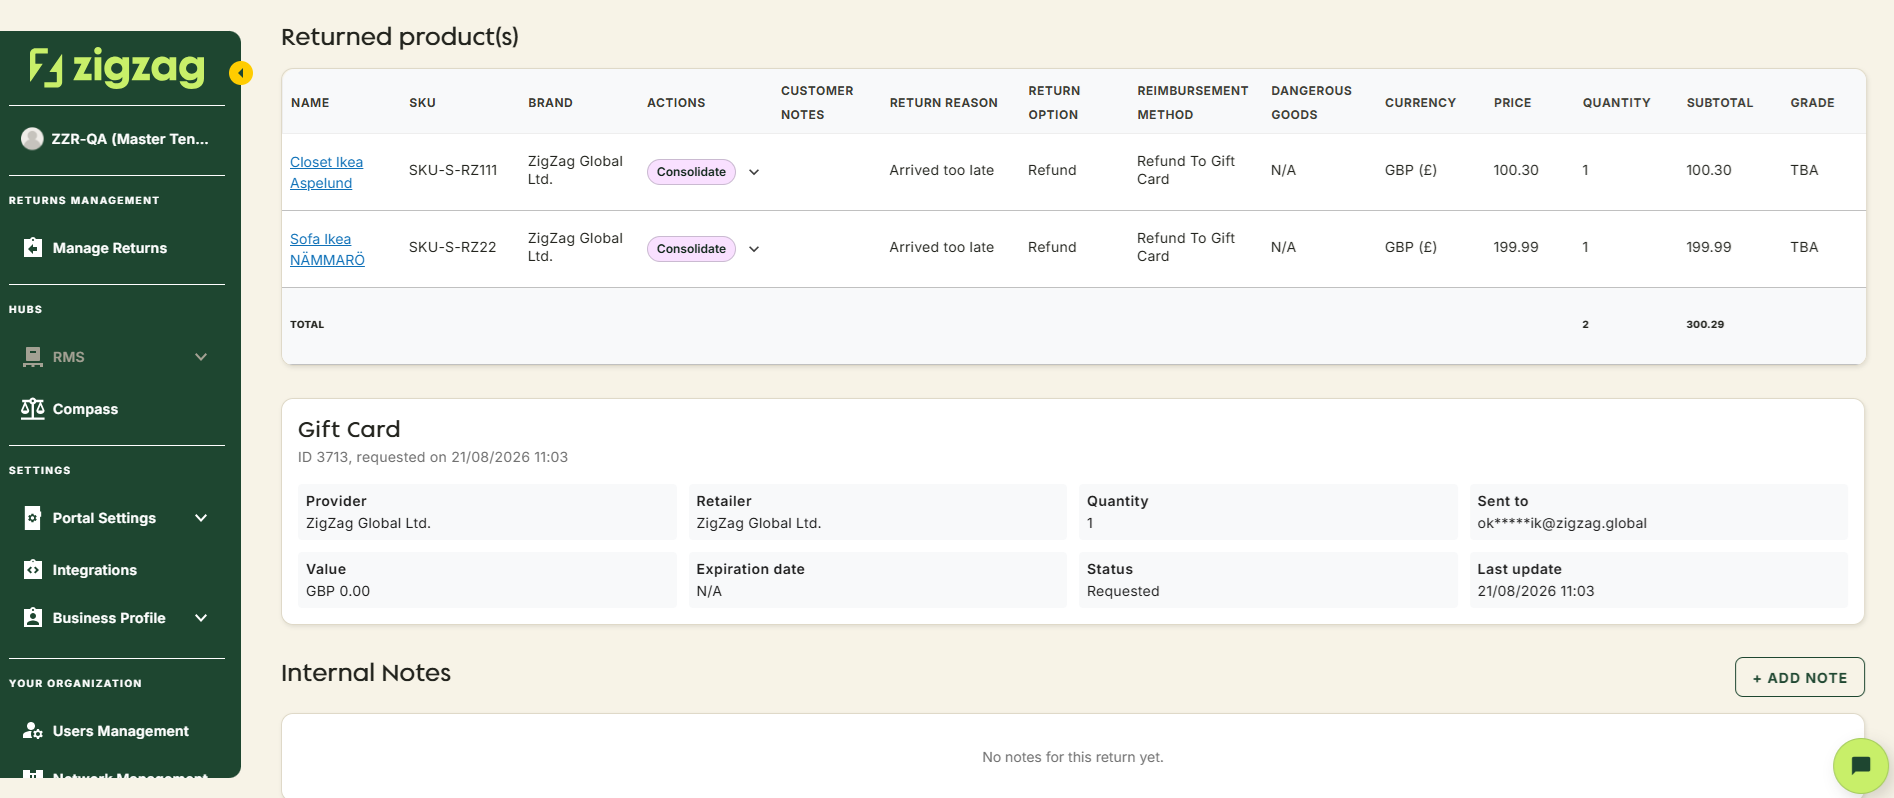Click the ZZR-QA user avatar

coord(32,139)
